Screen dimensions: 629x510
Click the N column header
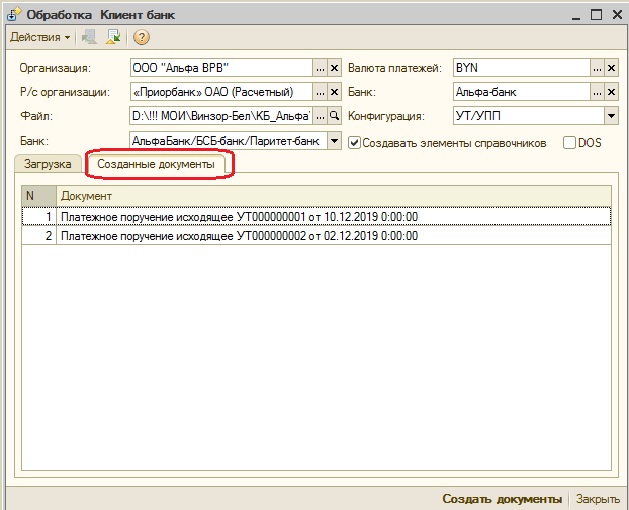(x=39, y=196)
